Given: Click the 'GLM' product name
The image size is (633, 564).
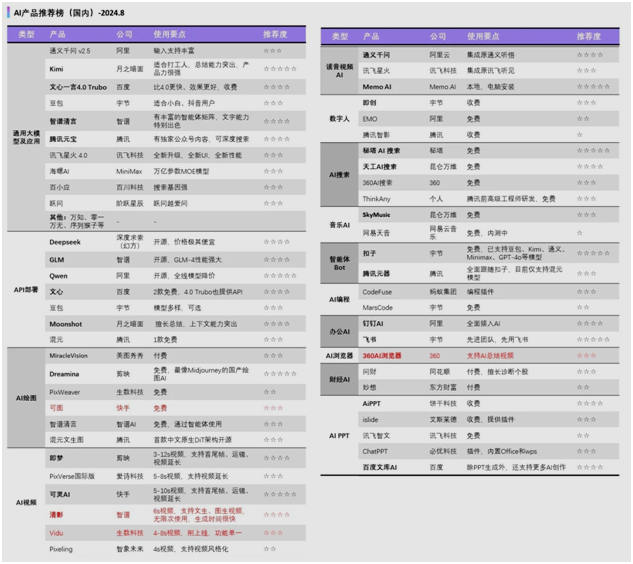Looking at the screenshot, I should click(x=57, y=260).
